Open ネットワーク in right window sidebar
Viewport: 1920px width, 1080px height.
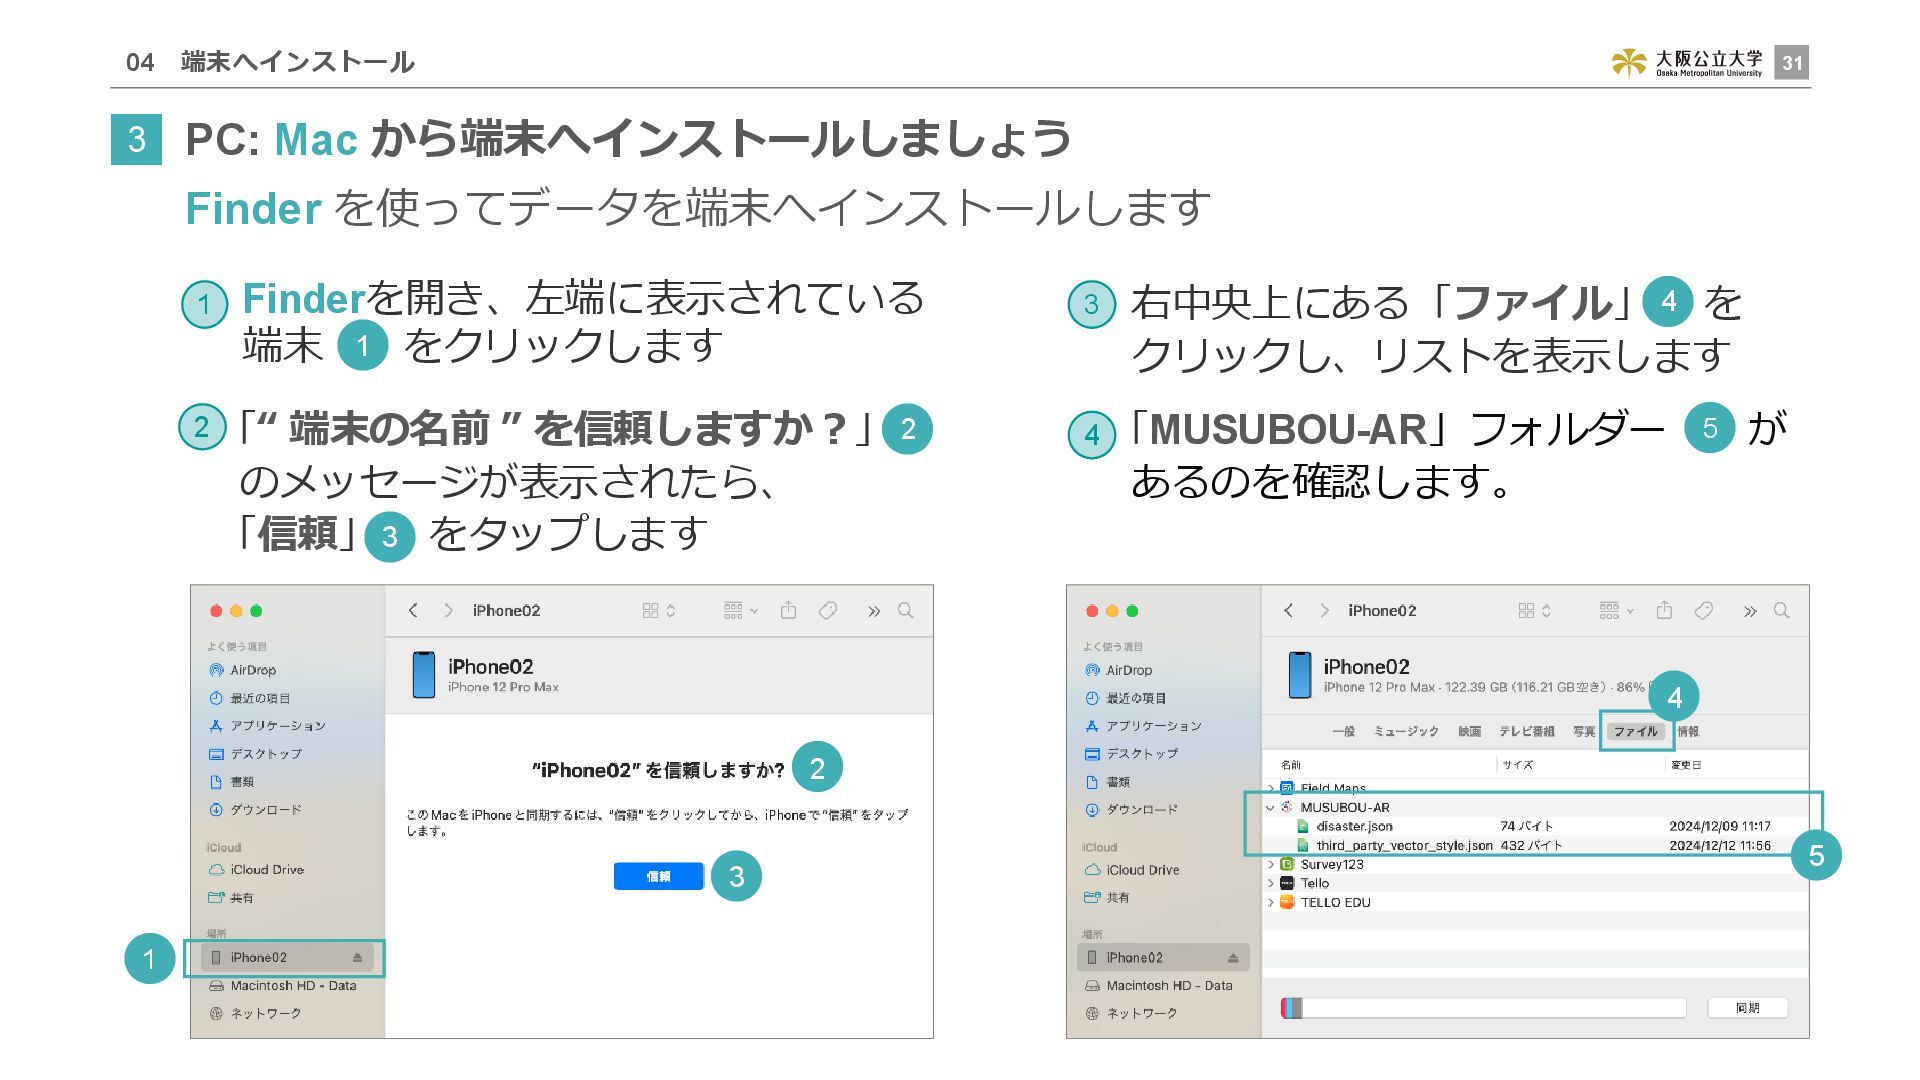point(1132,1014)
